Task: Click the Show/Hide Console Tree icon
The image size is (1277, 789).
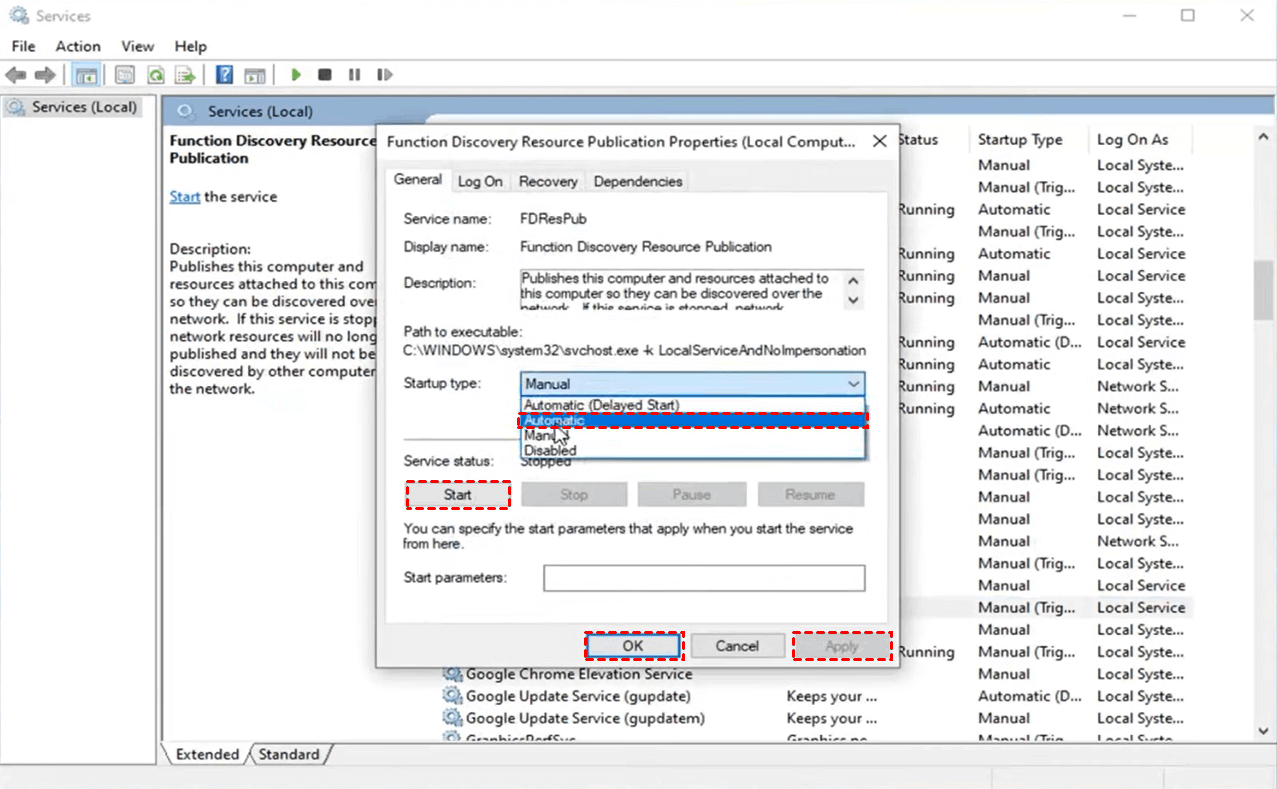Action: (86, 75)
